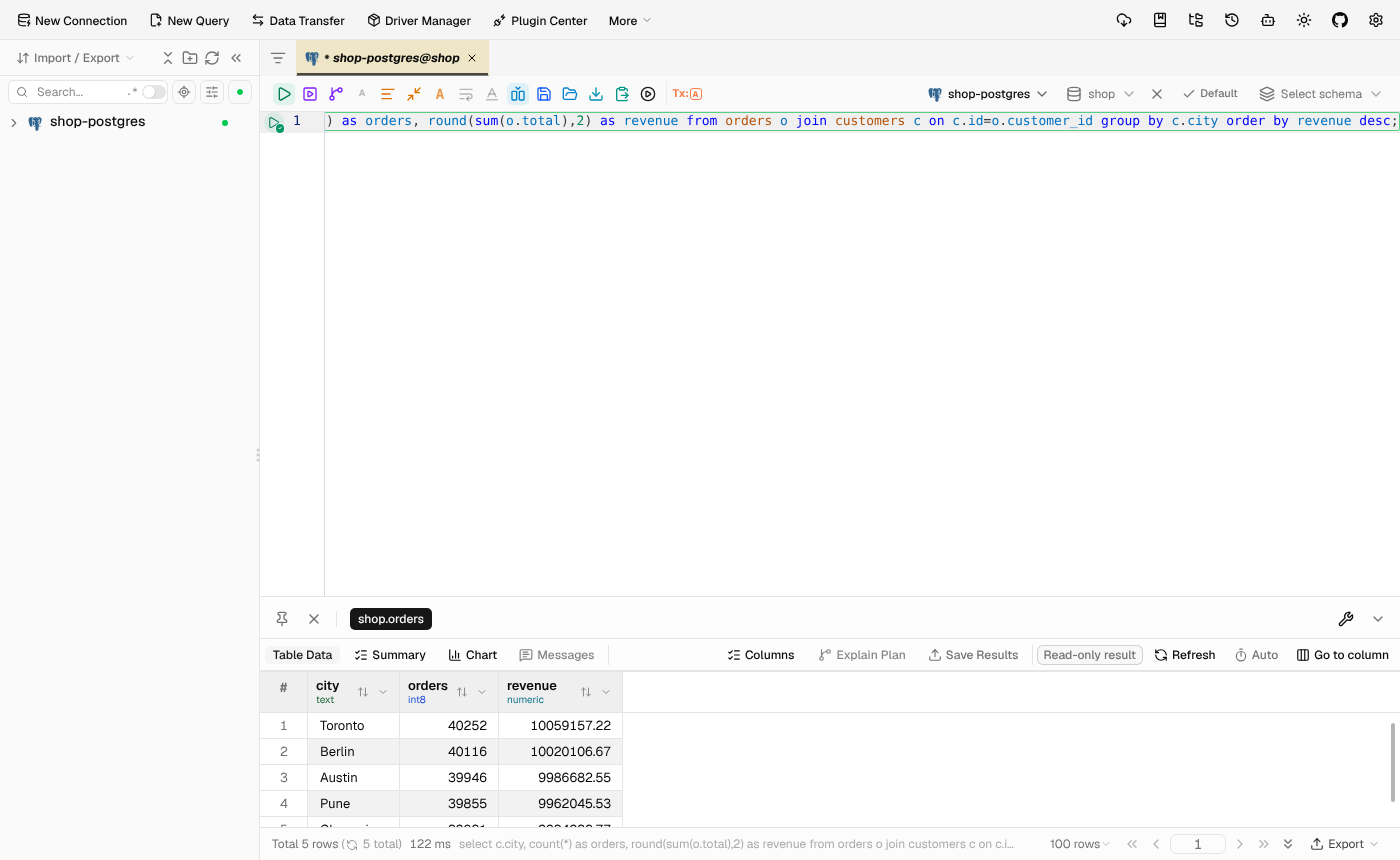Open the GitHub icon
The height and width of the screenshot is (860, 1400).
(x=1340, y=20)
